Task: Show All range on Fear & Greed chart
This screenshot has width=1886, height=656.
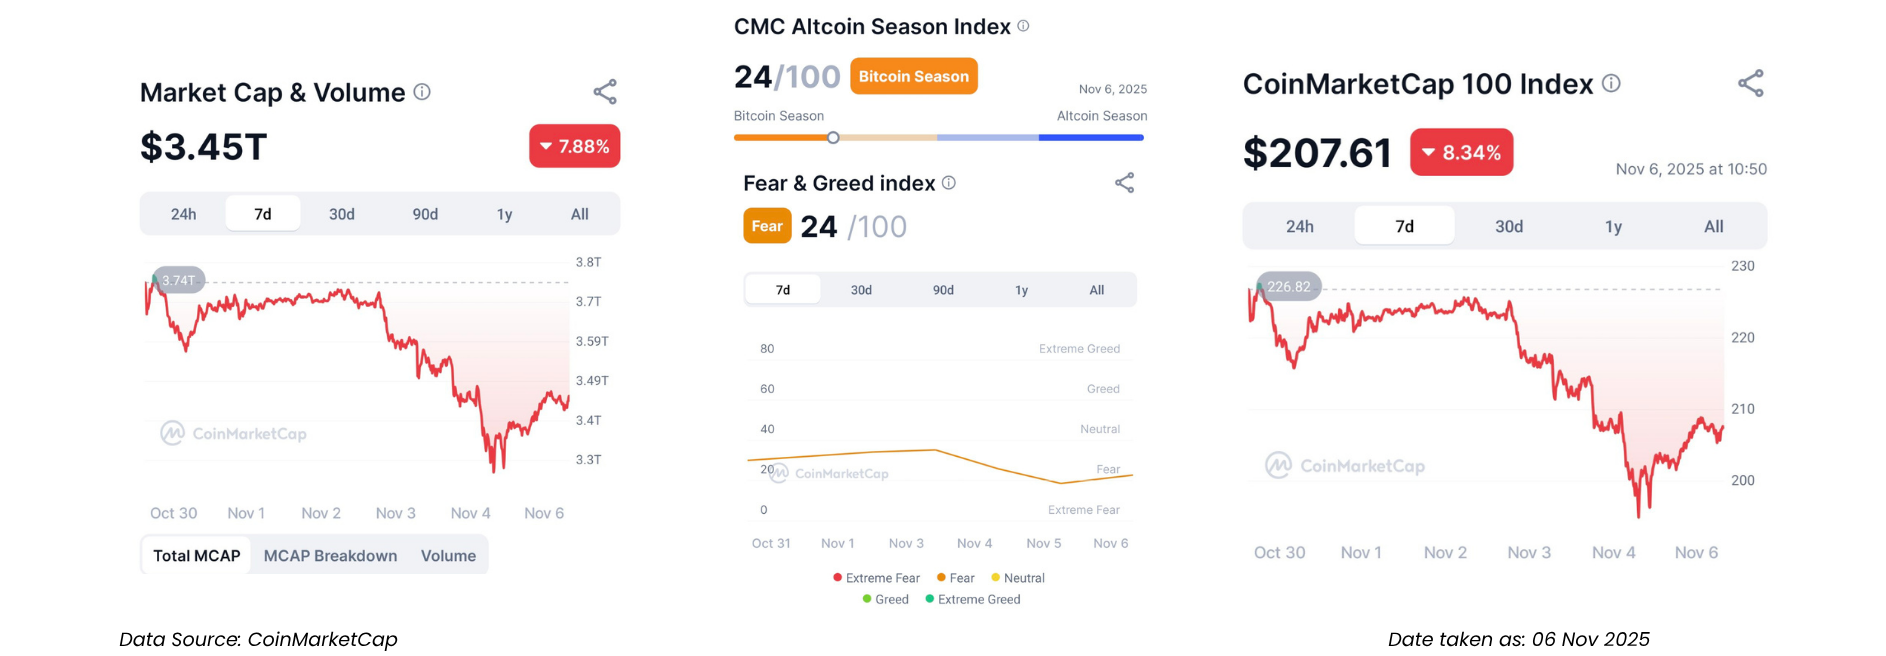Action: pyautogui.click(x=1097, y=290)
